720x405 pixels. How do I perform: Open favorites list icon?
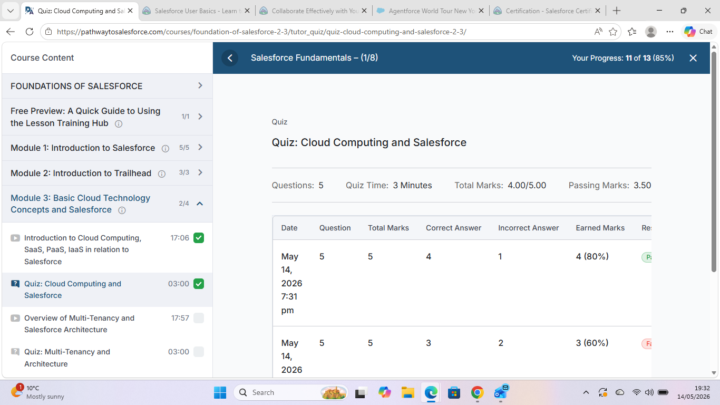click(x=632, y=32)
